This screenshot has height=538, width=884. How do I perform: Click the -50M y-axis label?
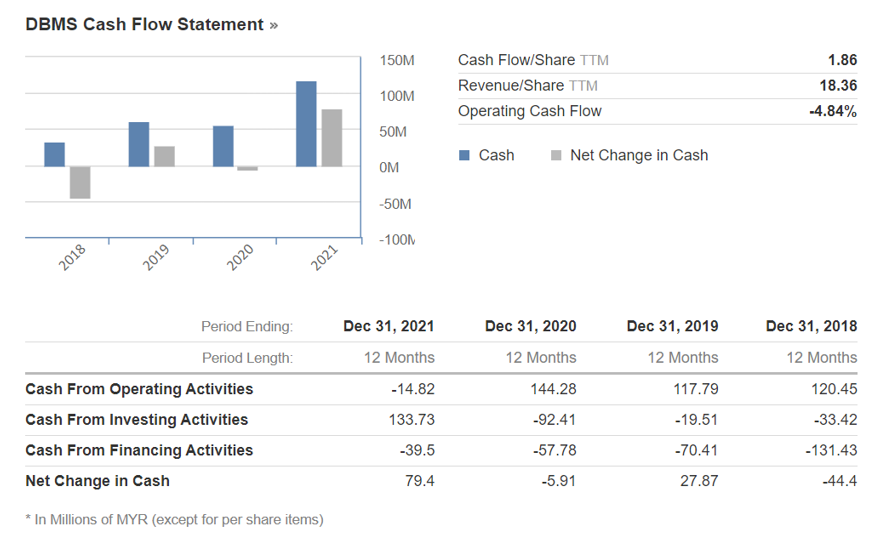point(395,204)
